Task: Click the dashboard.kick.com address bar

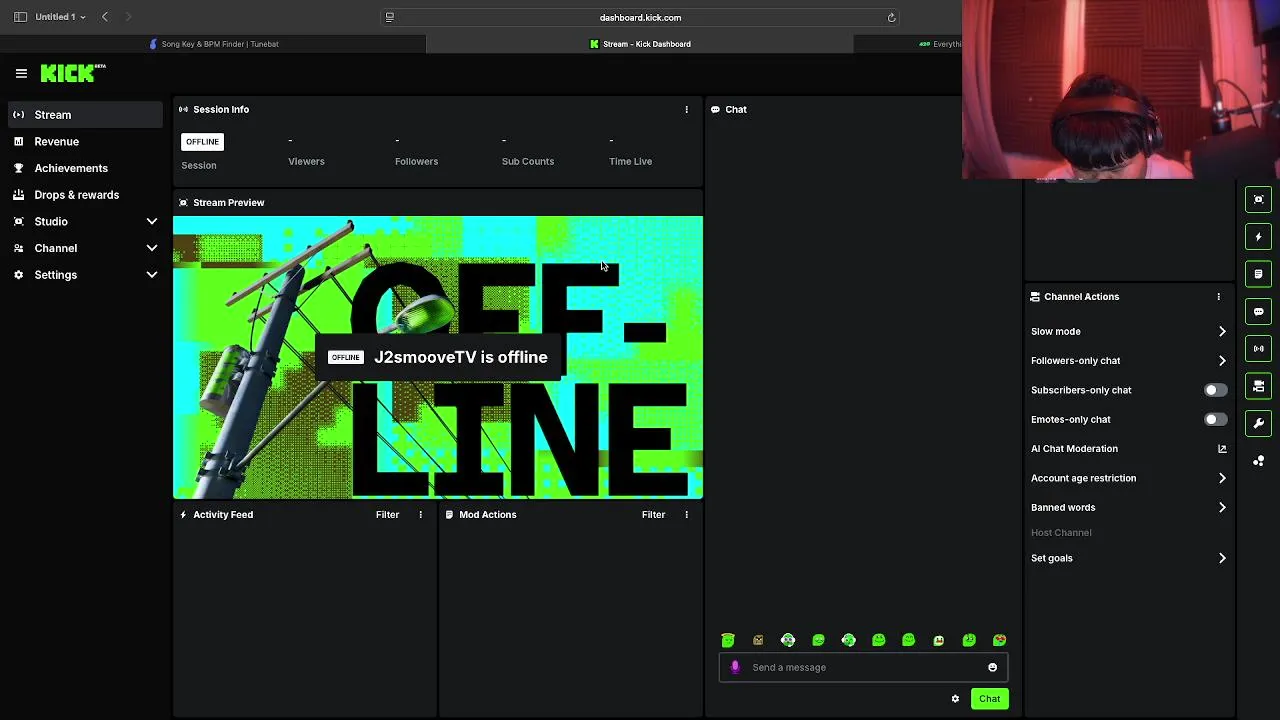Action: 640,17
